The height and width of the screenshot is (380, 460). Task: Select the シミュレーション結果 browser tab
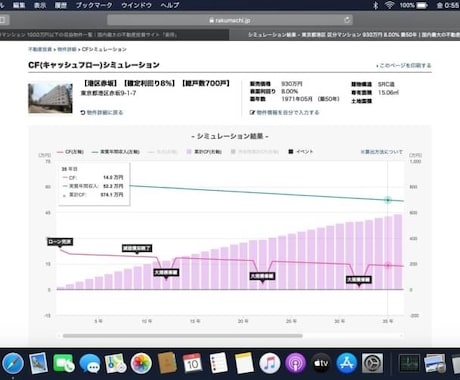click(344, 35)
